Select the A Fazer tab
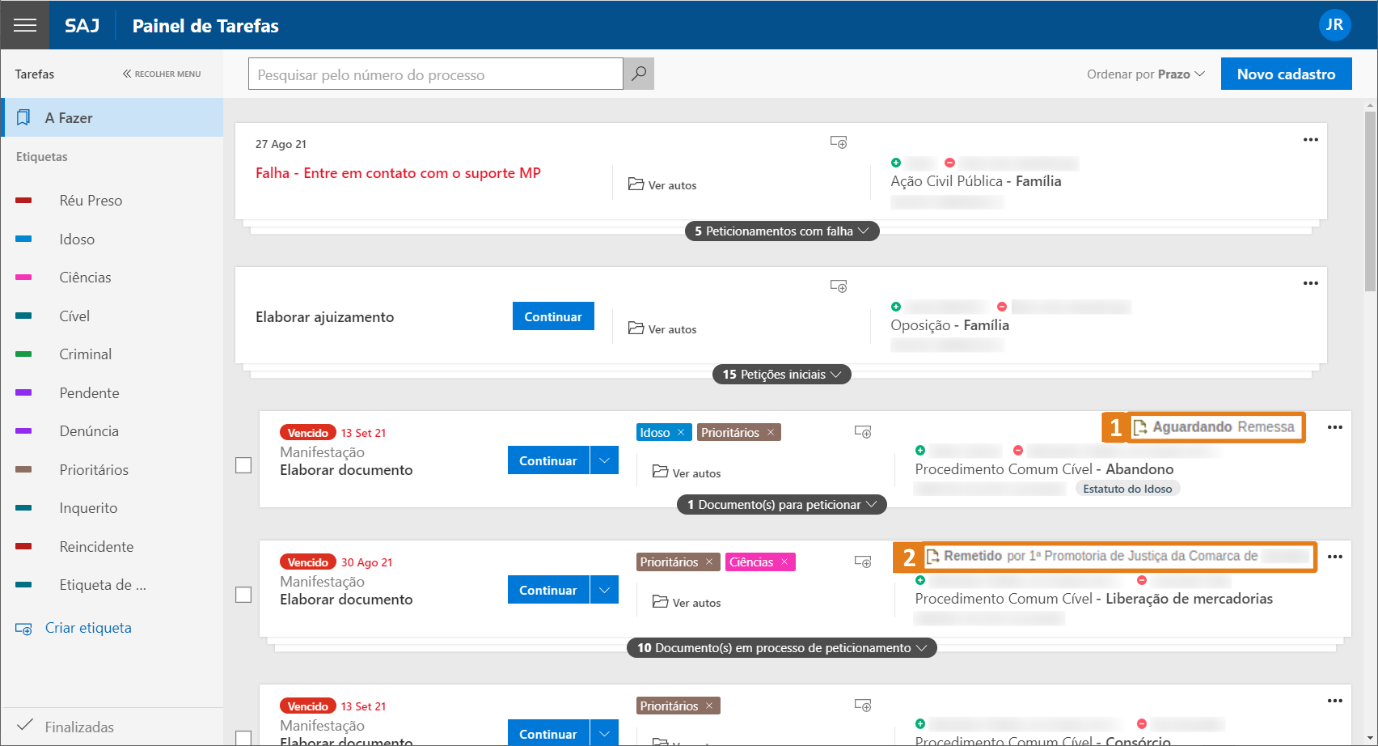This screenshot has height=746, width=1378. click(68, 118)
